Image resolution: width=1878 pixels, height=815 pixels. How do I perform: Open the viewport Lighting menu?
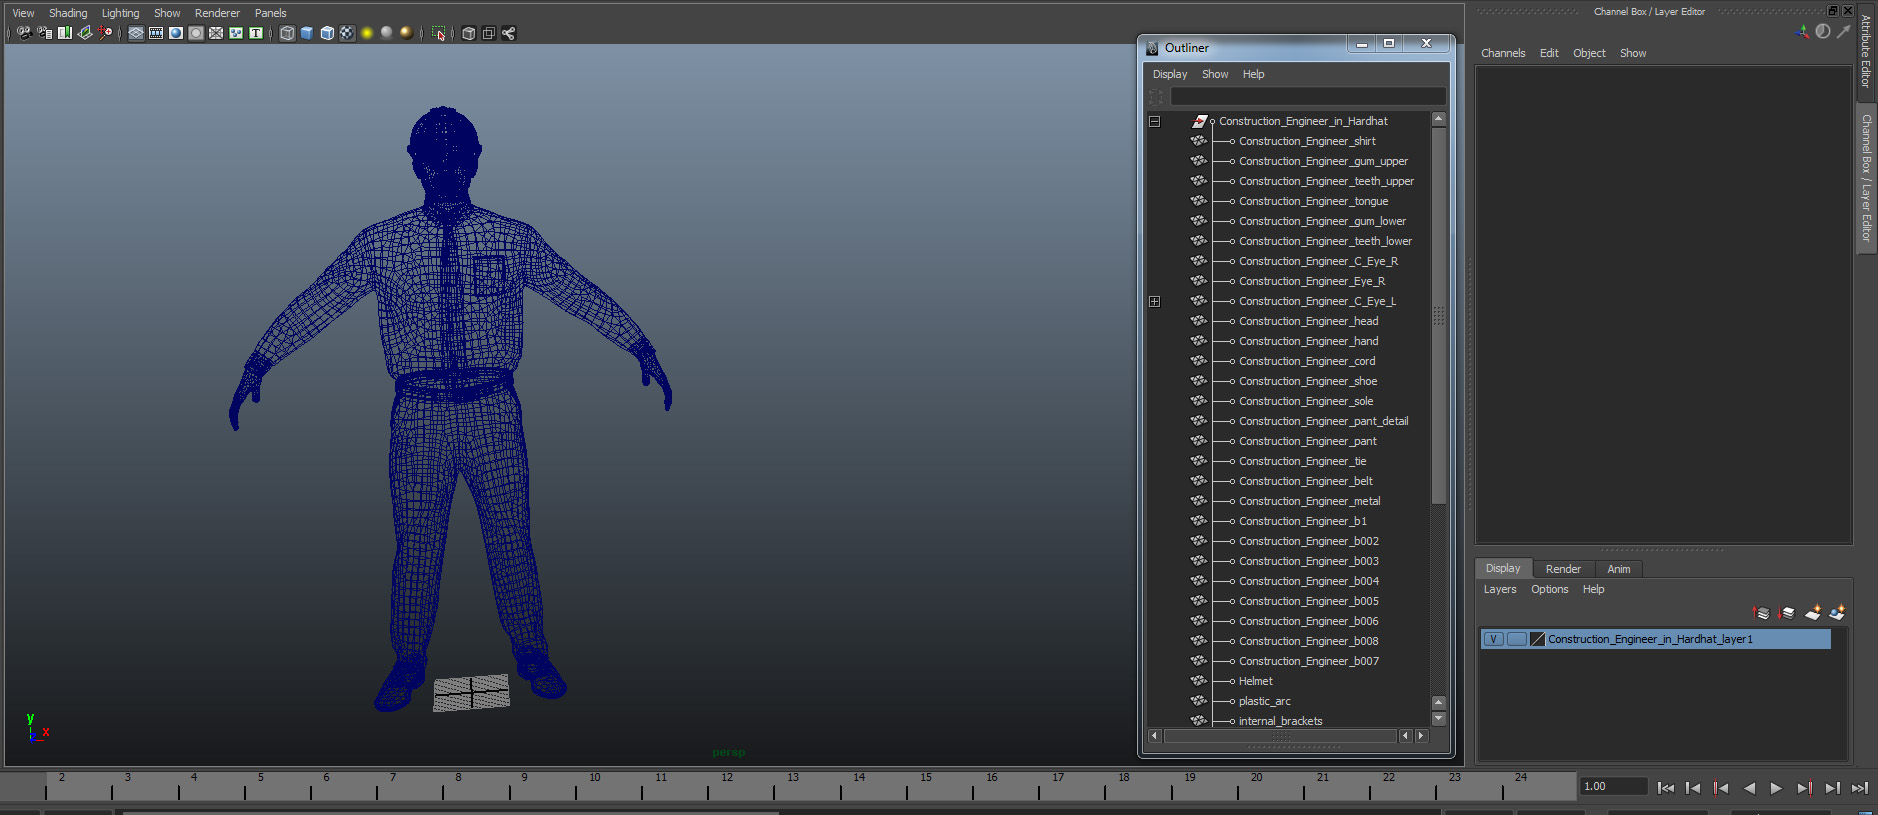point(120,13)
